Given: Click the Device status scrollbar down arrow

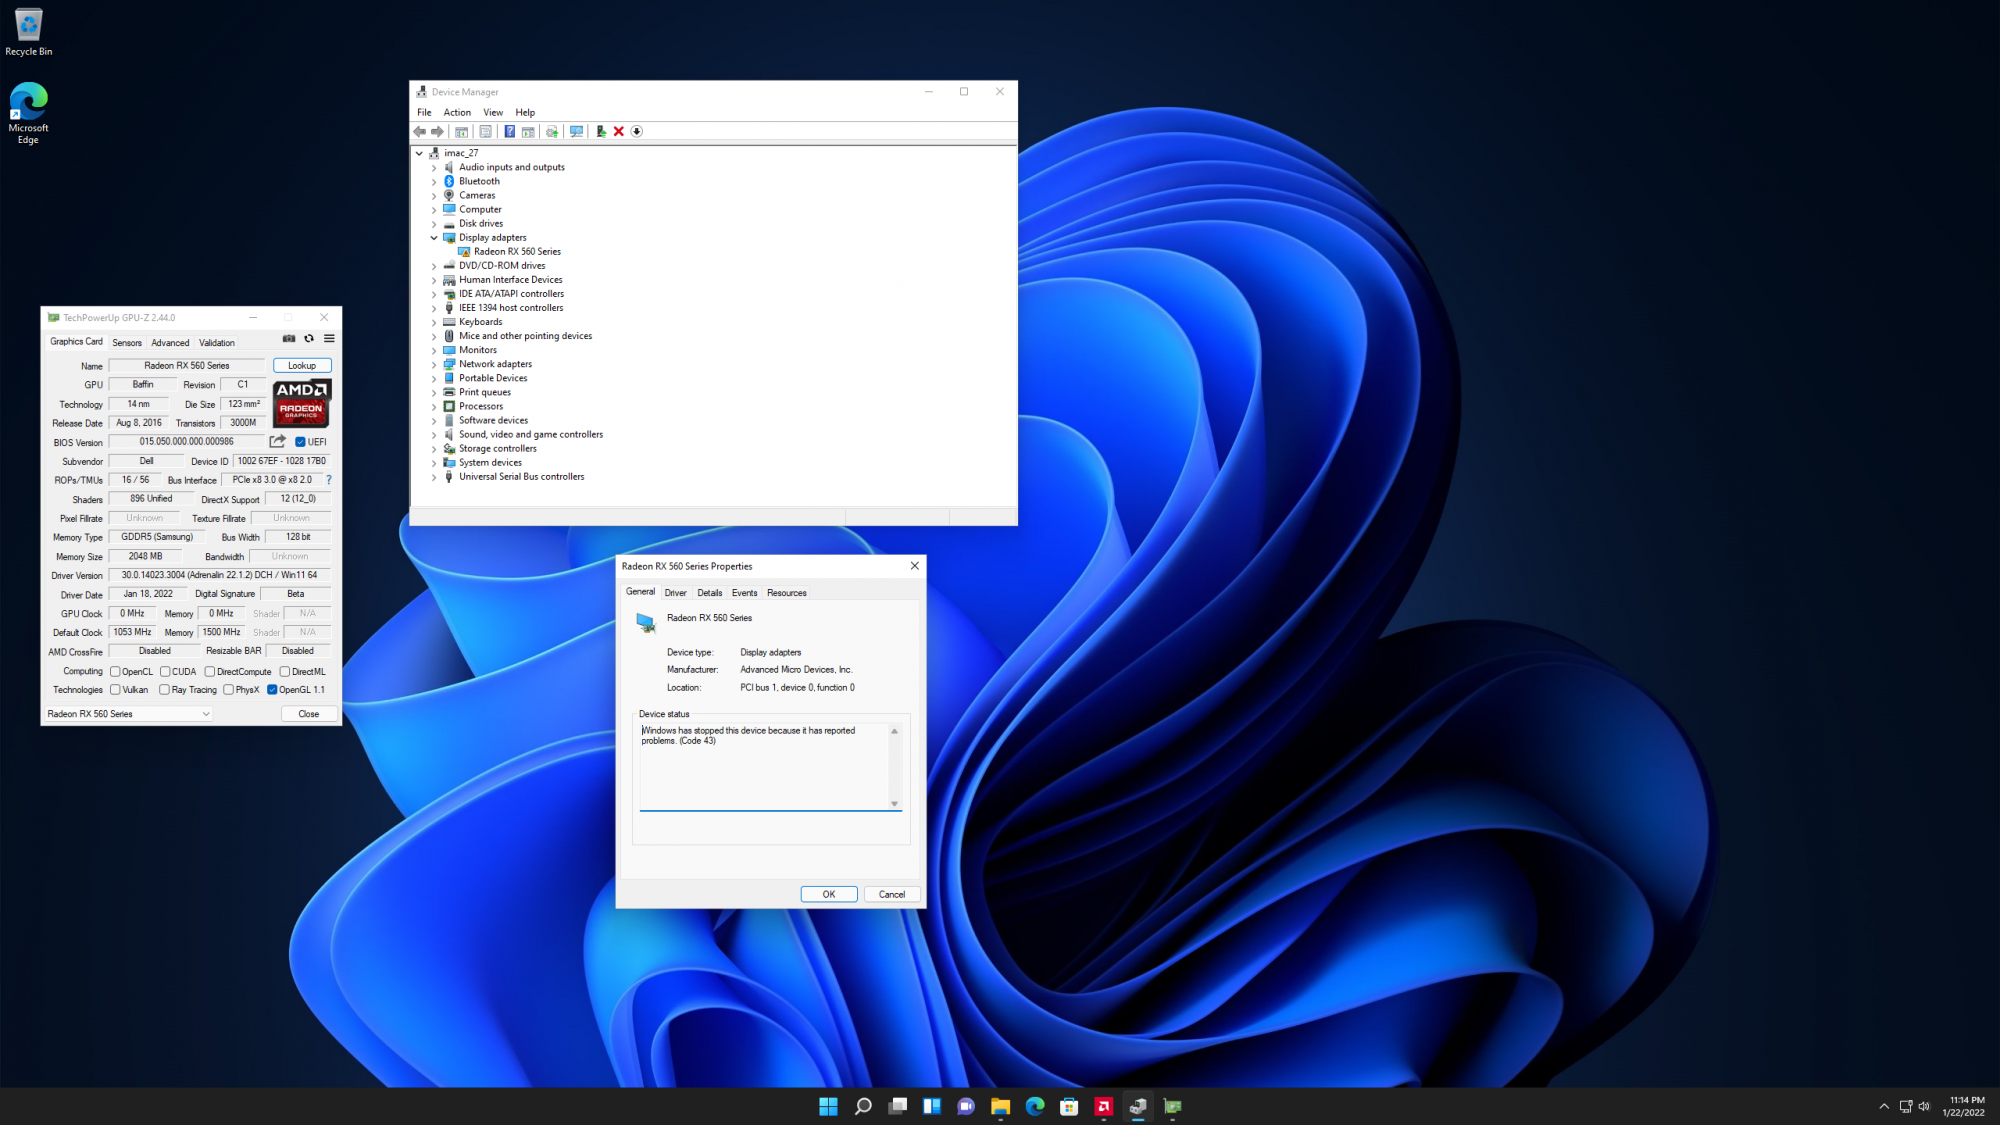Looking at the screenshot, I should [x=894, y=804].
